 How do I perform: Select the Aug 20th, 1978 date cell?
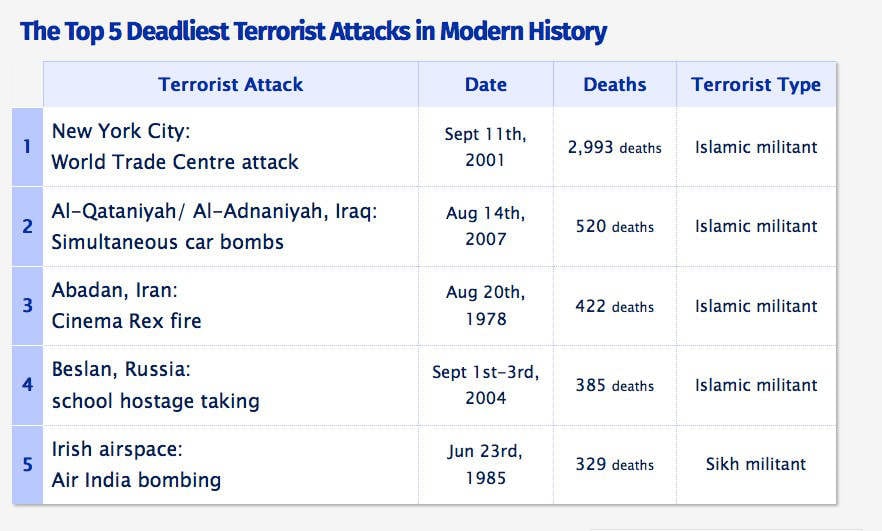[x=485, y=306]
